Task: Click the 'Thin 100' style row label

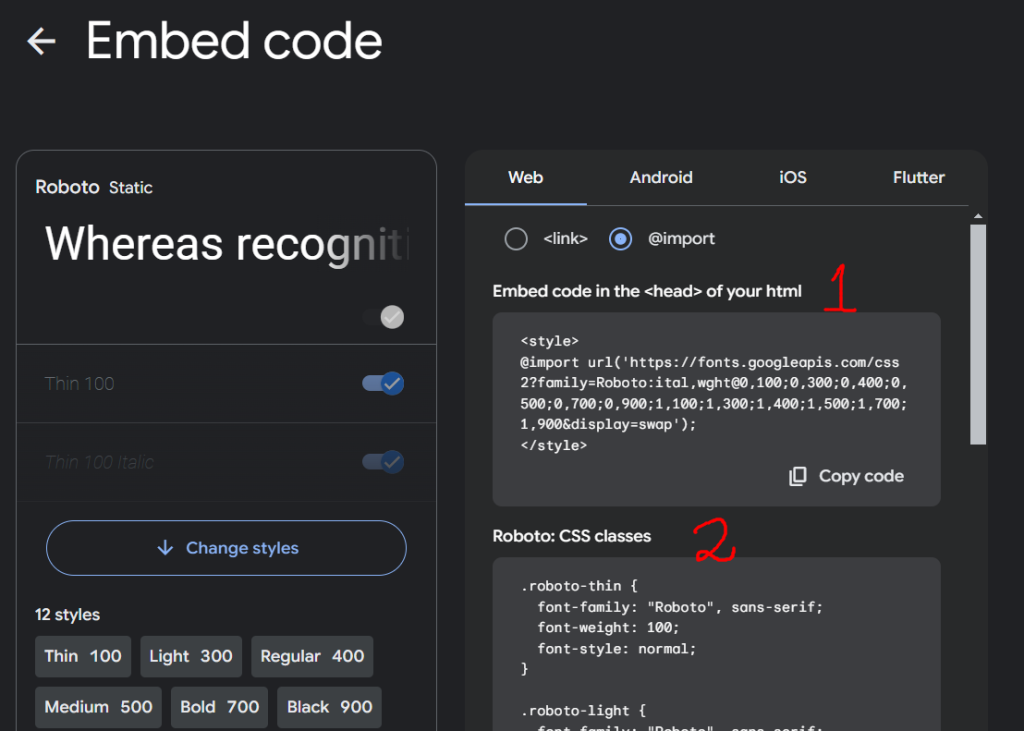Action: click(x=79, y=383)
